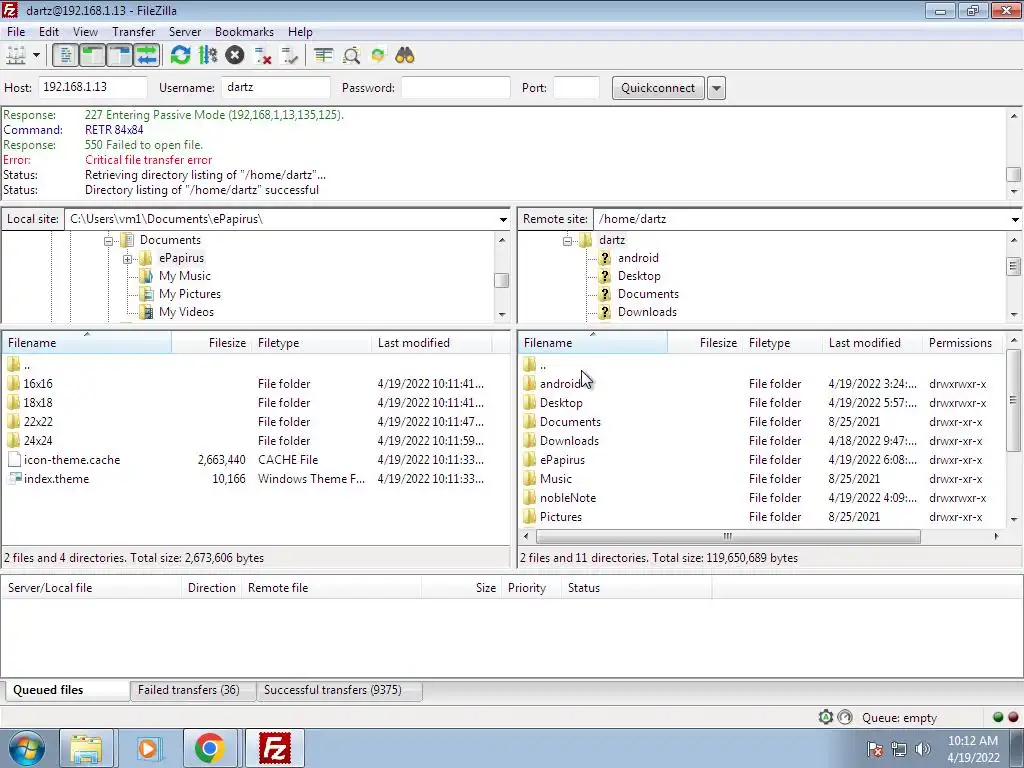1024x768 pixels.
Task: Sort remote list by Permissions column
Action: click(x=963, y=343)
